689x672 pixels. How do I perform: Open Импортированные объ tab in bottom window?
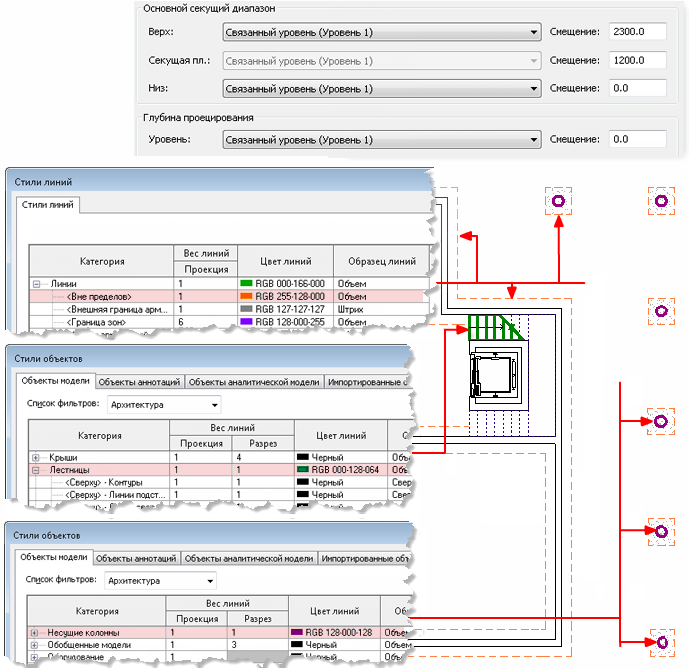point(365,559)
